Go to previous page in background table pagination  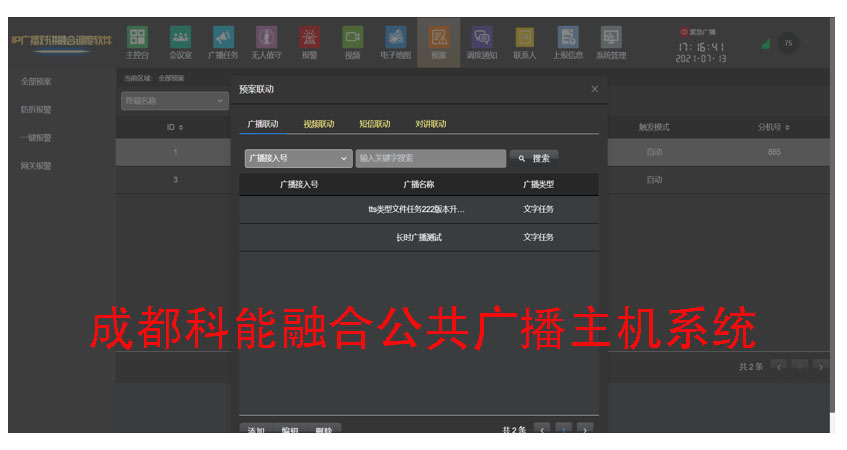point(778,367)
